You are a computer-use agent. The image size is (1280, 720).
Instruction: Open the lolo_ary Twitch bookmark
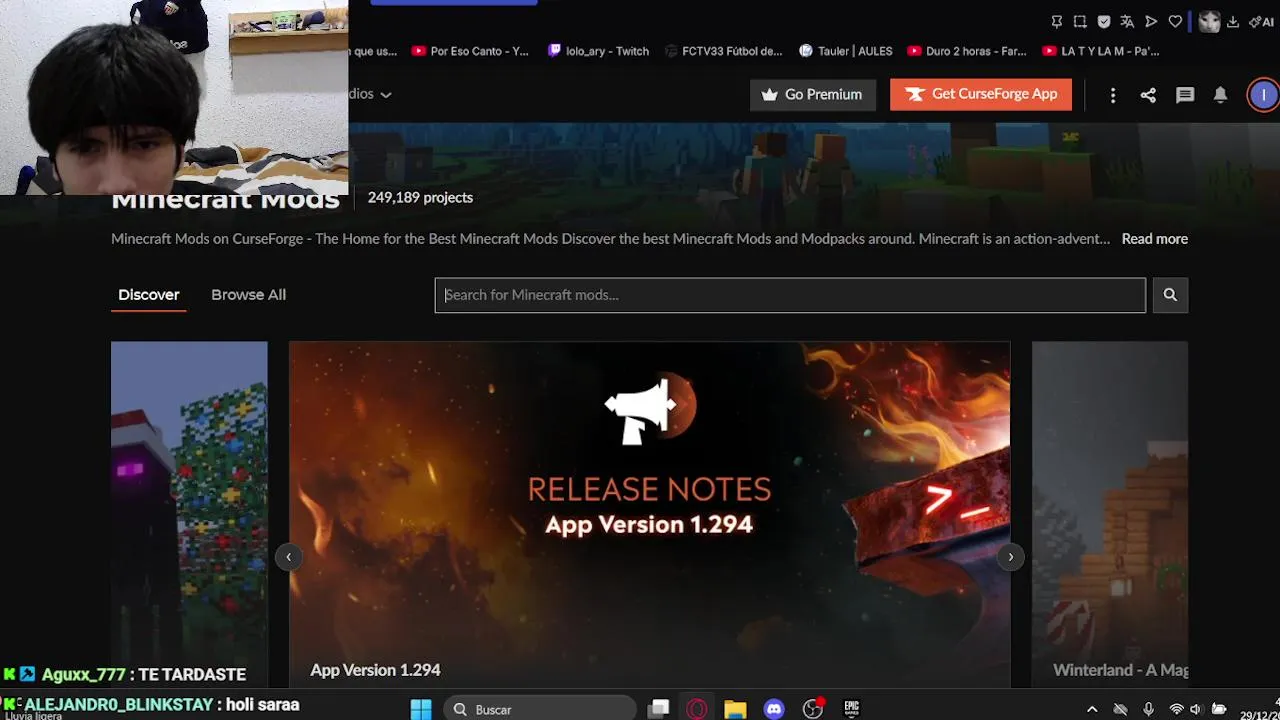(x=598, y=51)
